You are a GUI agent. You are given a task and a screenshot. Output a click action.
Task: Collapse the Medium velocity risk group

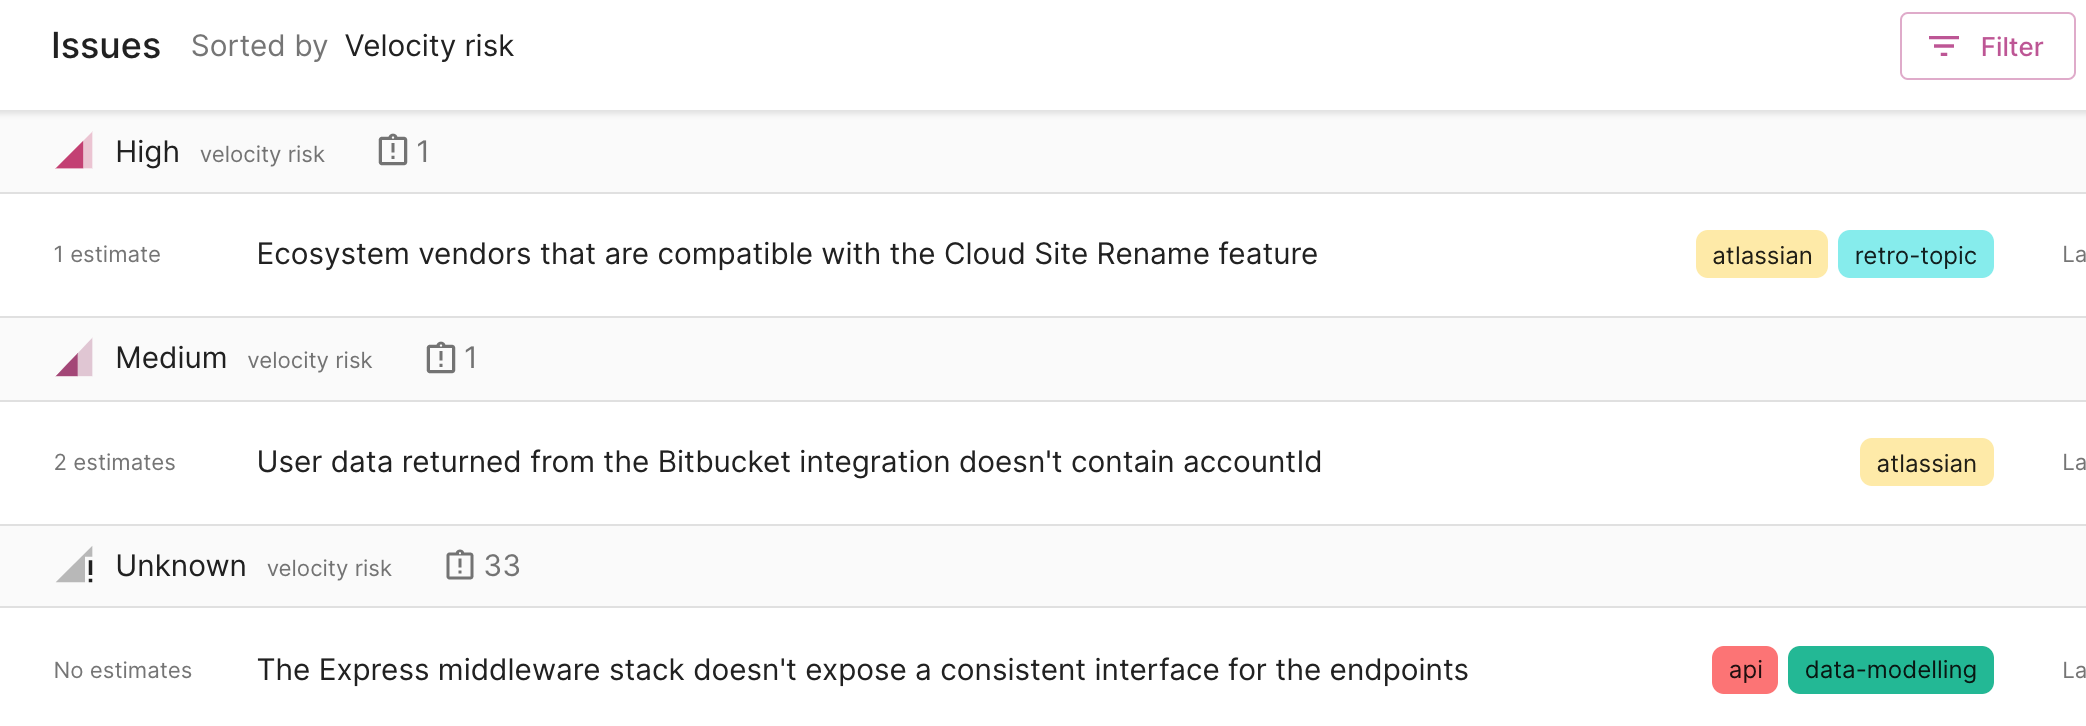(x=171, y=358)
